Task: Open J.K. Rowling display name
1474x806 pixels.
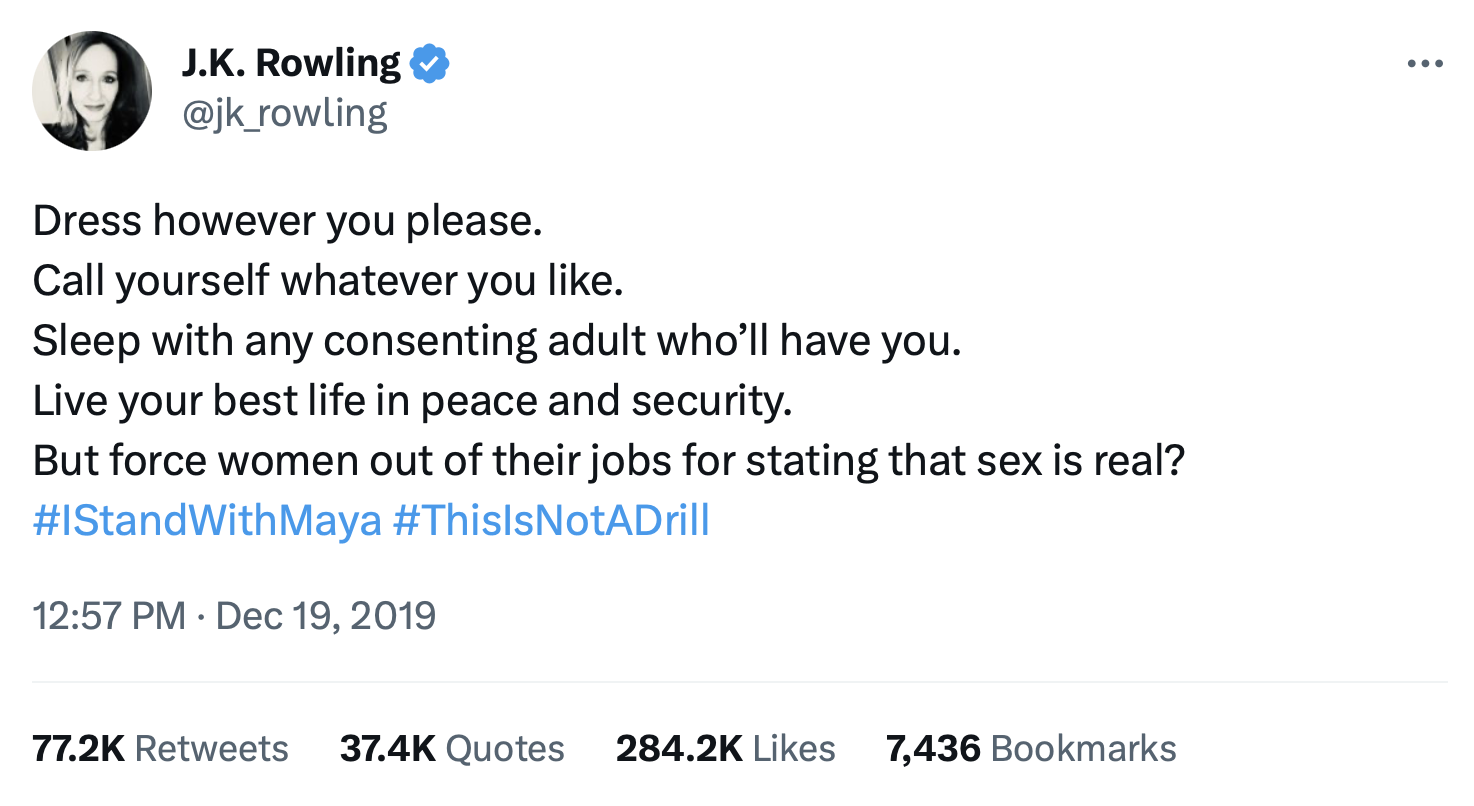Action: coord(291,64)
